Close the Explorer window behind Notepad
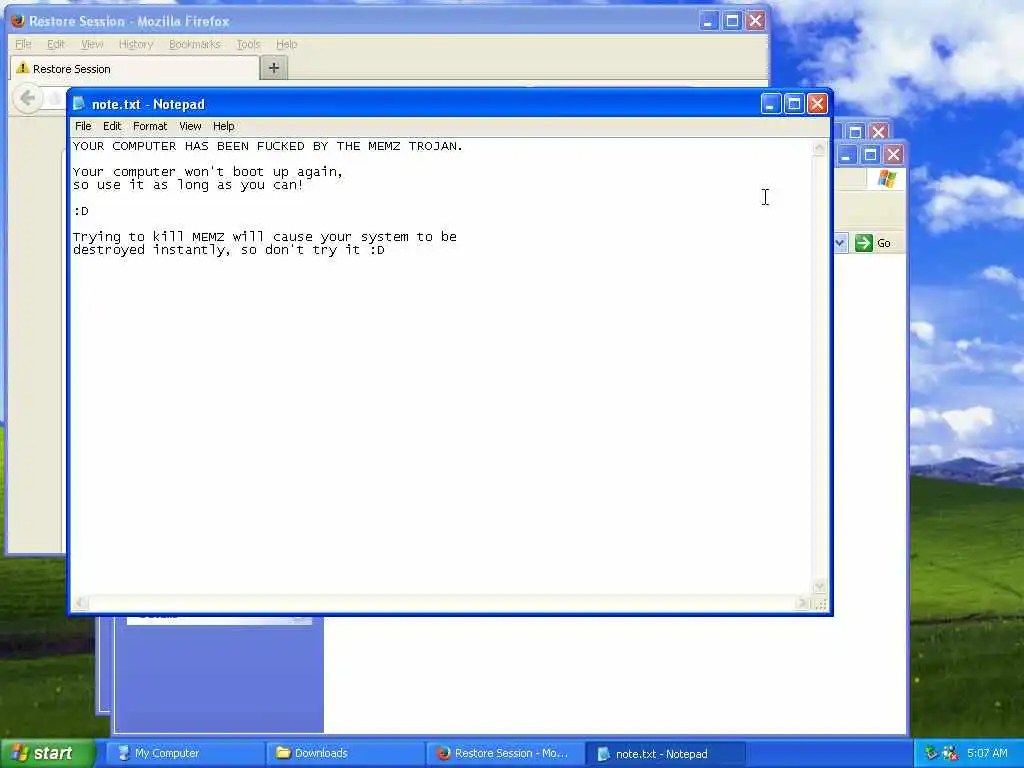The image size is (1024, 768). point(893,155)
